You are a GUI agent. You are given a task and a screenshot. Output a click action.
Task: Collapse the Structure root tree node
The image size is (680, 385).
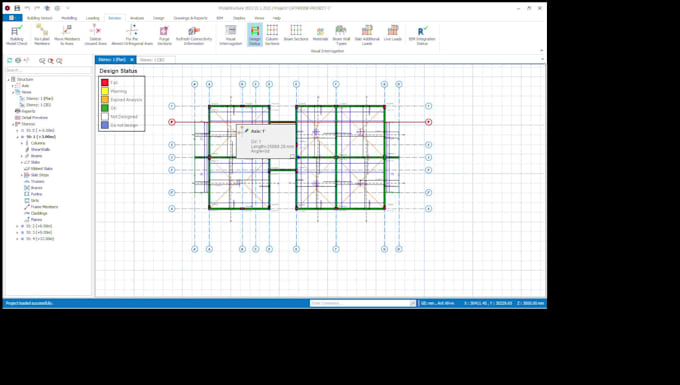click(8, 79)
